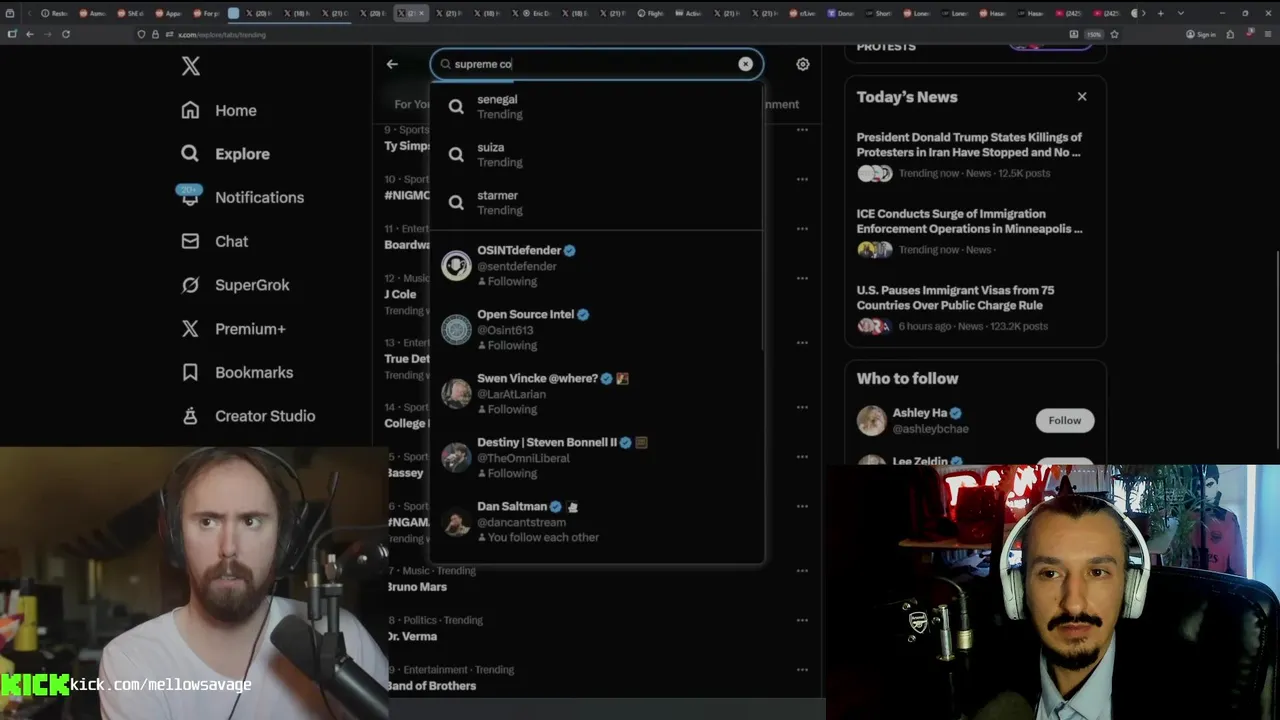The height and width of the screenshot is (720, 1280).
Task: Open more options for Band of Brothers
Action: [802, 669]
